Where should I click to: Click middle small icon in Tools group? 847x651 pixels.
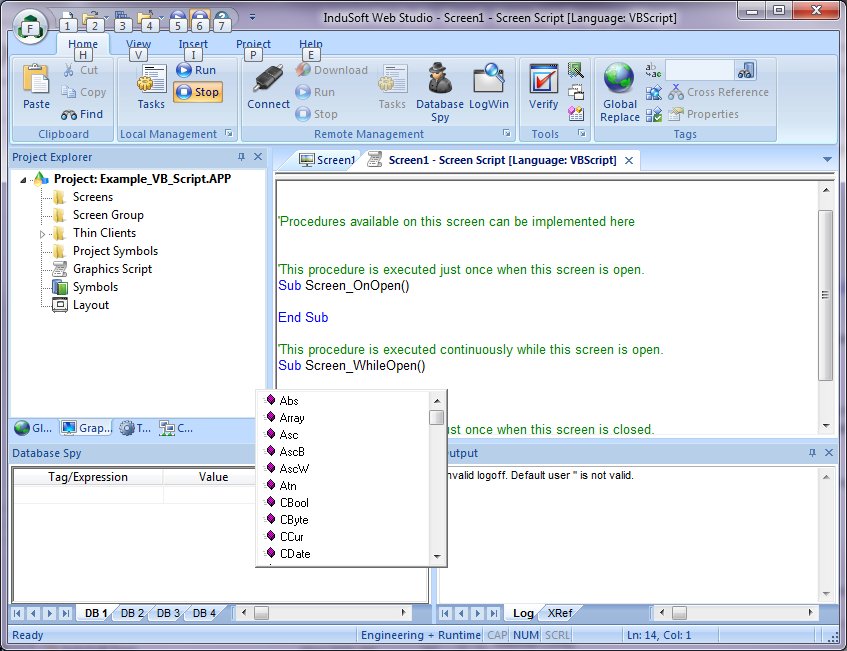coord(576,92)
